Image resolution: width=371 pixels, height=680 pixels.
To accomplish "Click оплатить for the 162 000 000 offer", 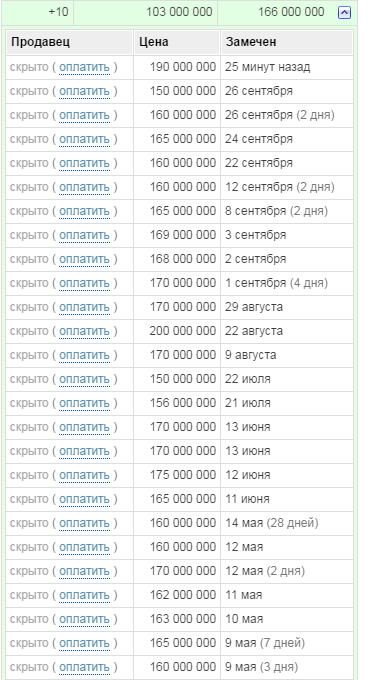I will pyautogui.click(x=85, y=595).
